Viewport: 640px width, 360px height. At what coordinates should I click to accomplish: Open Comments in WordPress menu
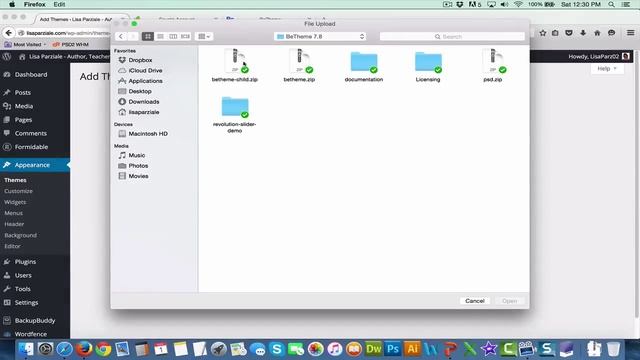pos(31,133)
